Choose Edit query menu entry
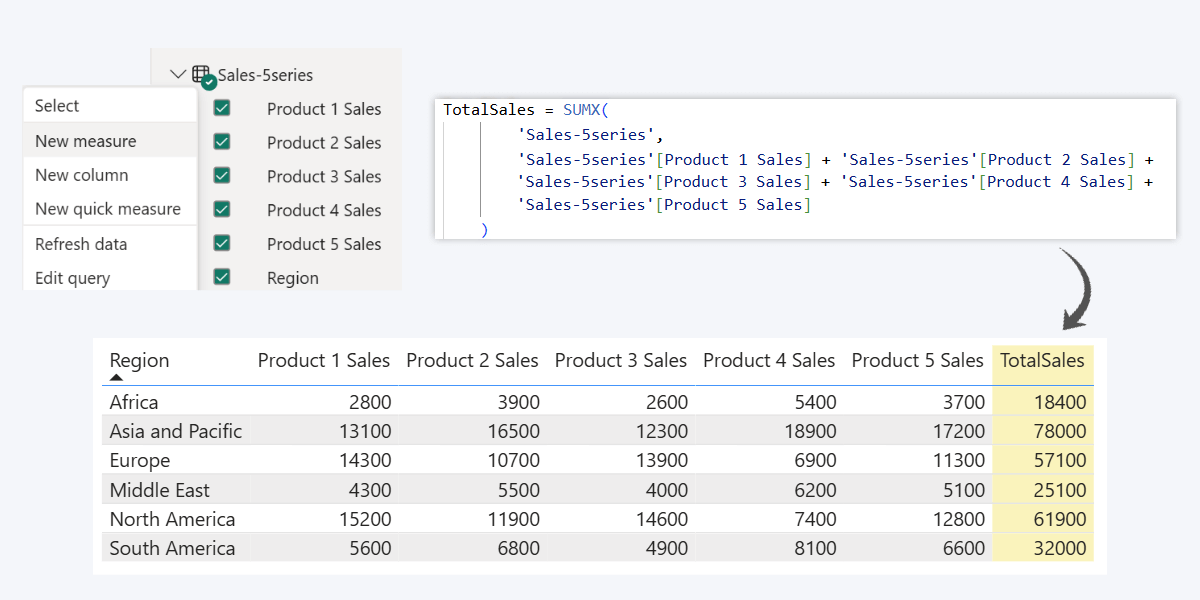The width and height of the screenshot is (1200, 600). [x=72, y=278]
